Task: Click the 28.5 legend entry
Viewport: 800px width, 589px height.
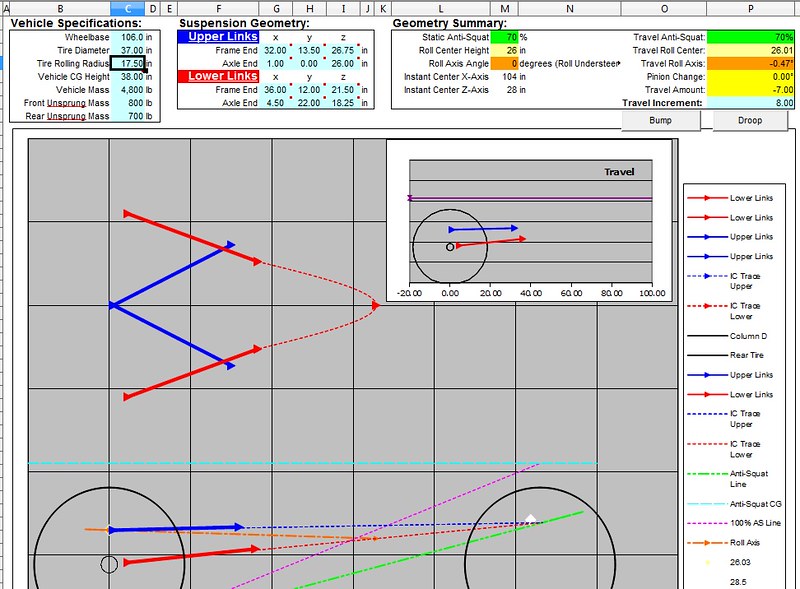Action: pos(738,582)
